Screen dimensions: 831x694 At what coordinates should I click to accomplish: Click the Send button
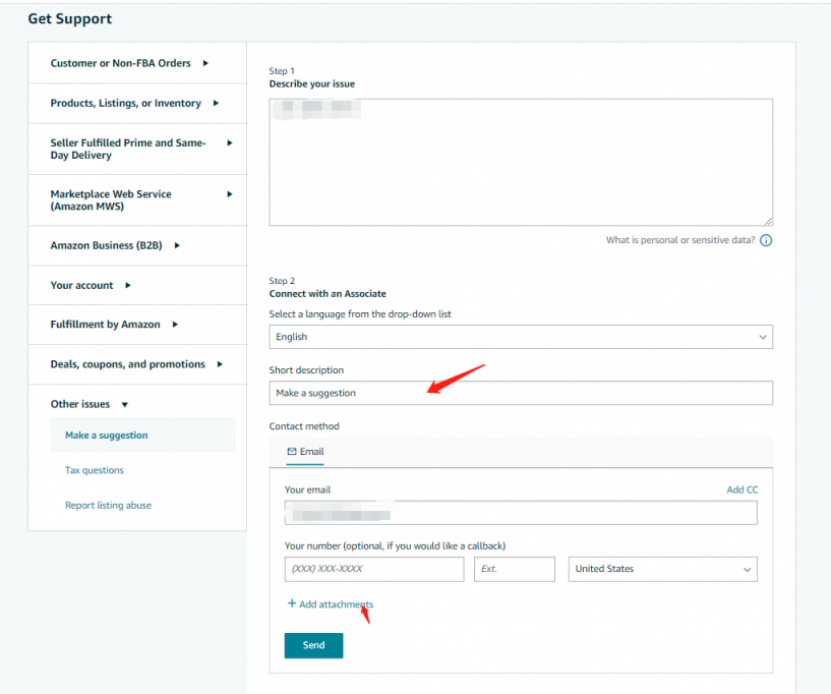coord(314,645)
